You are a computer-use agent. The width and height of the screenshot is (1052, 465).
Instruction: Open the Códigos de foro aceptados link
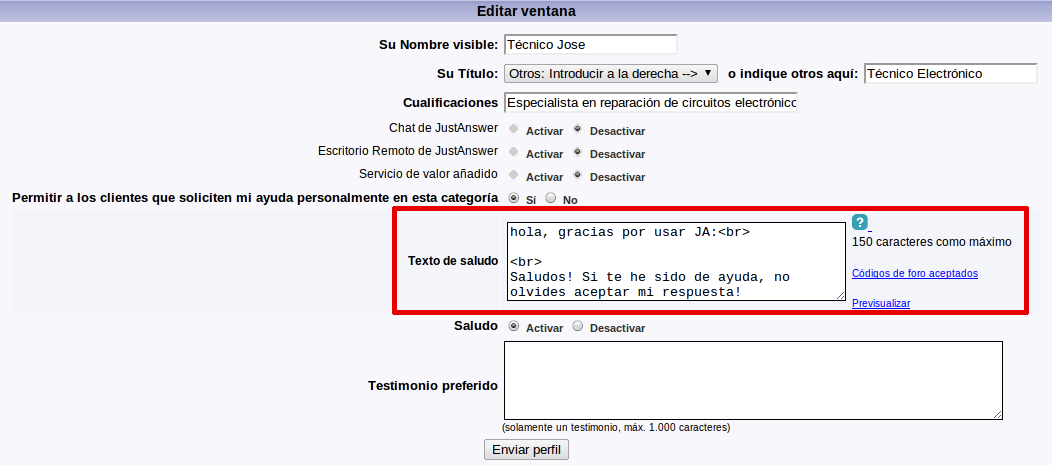click(x=914, y=273)
